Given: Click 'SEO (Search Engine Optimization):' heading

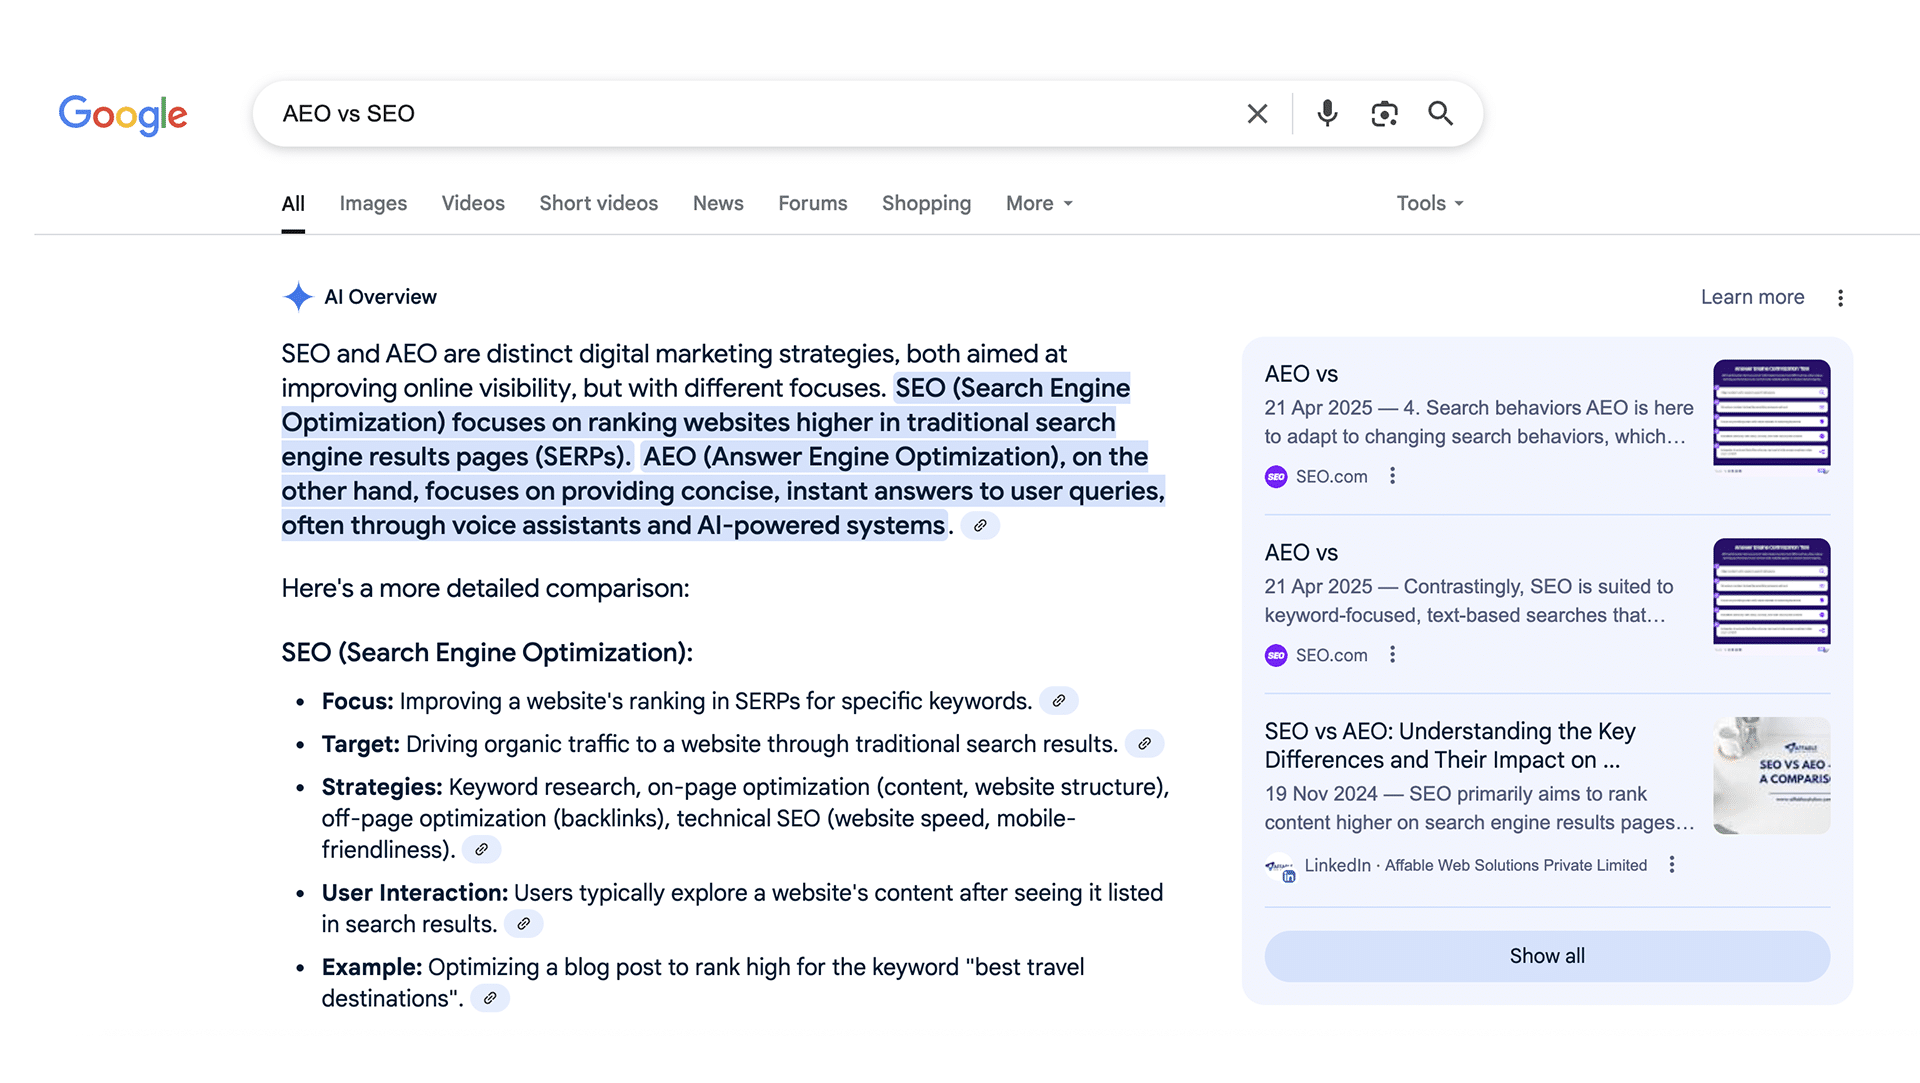Looking at the screenshot, I should tap(487, 653).
